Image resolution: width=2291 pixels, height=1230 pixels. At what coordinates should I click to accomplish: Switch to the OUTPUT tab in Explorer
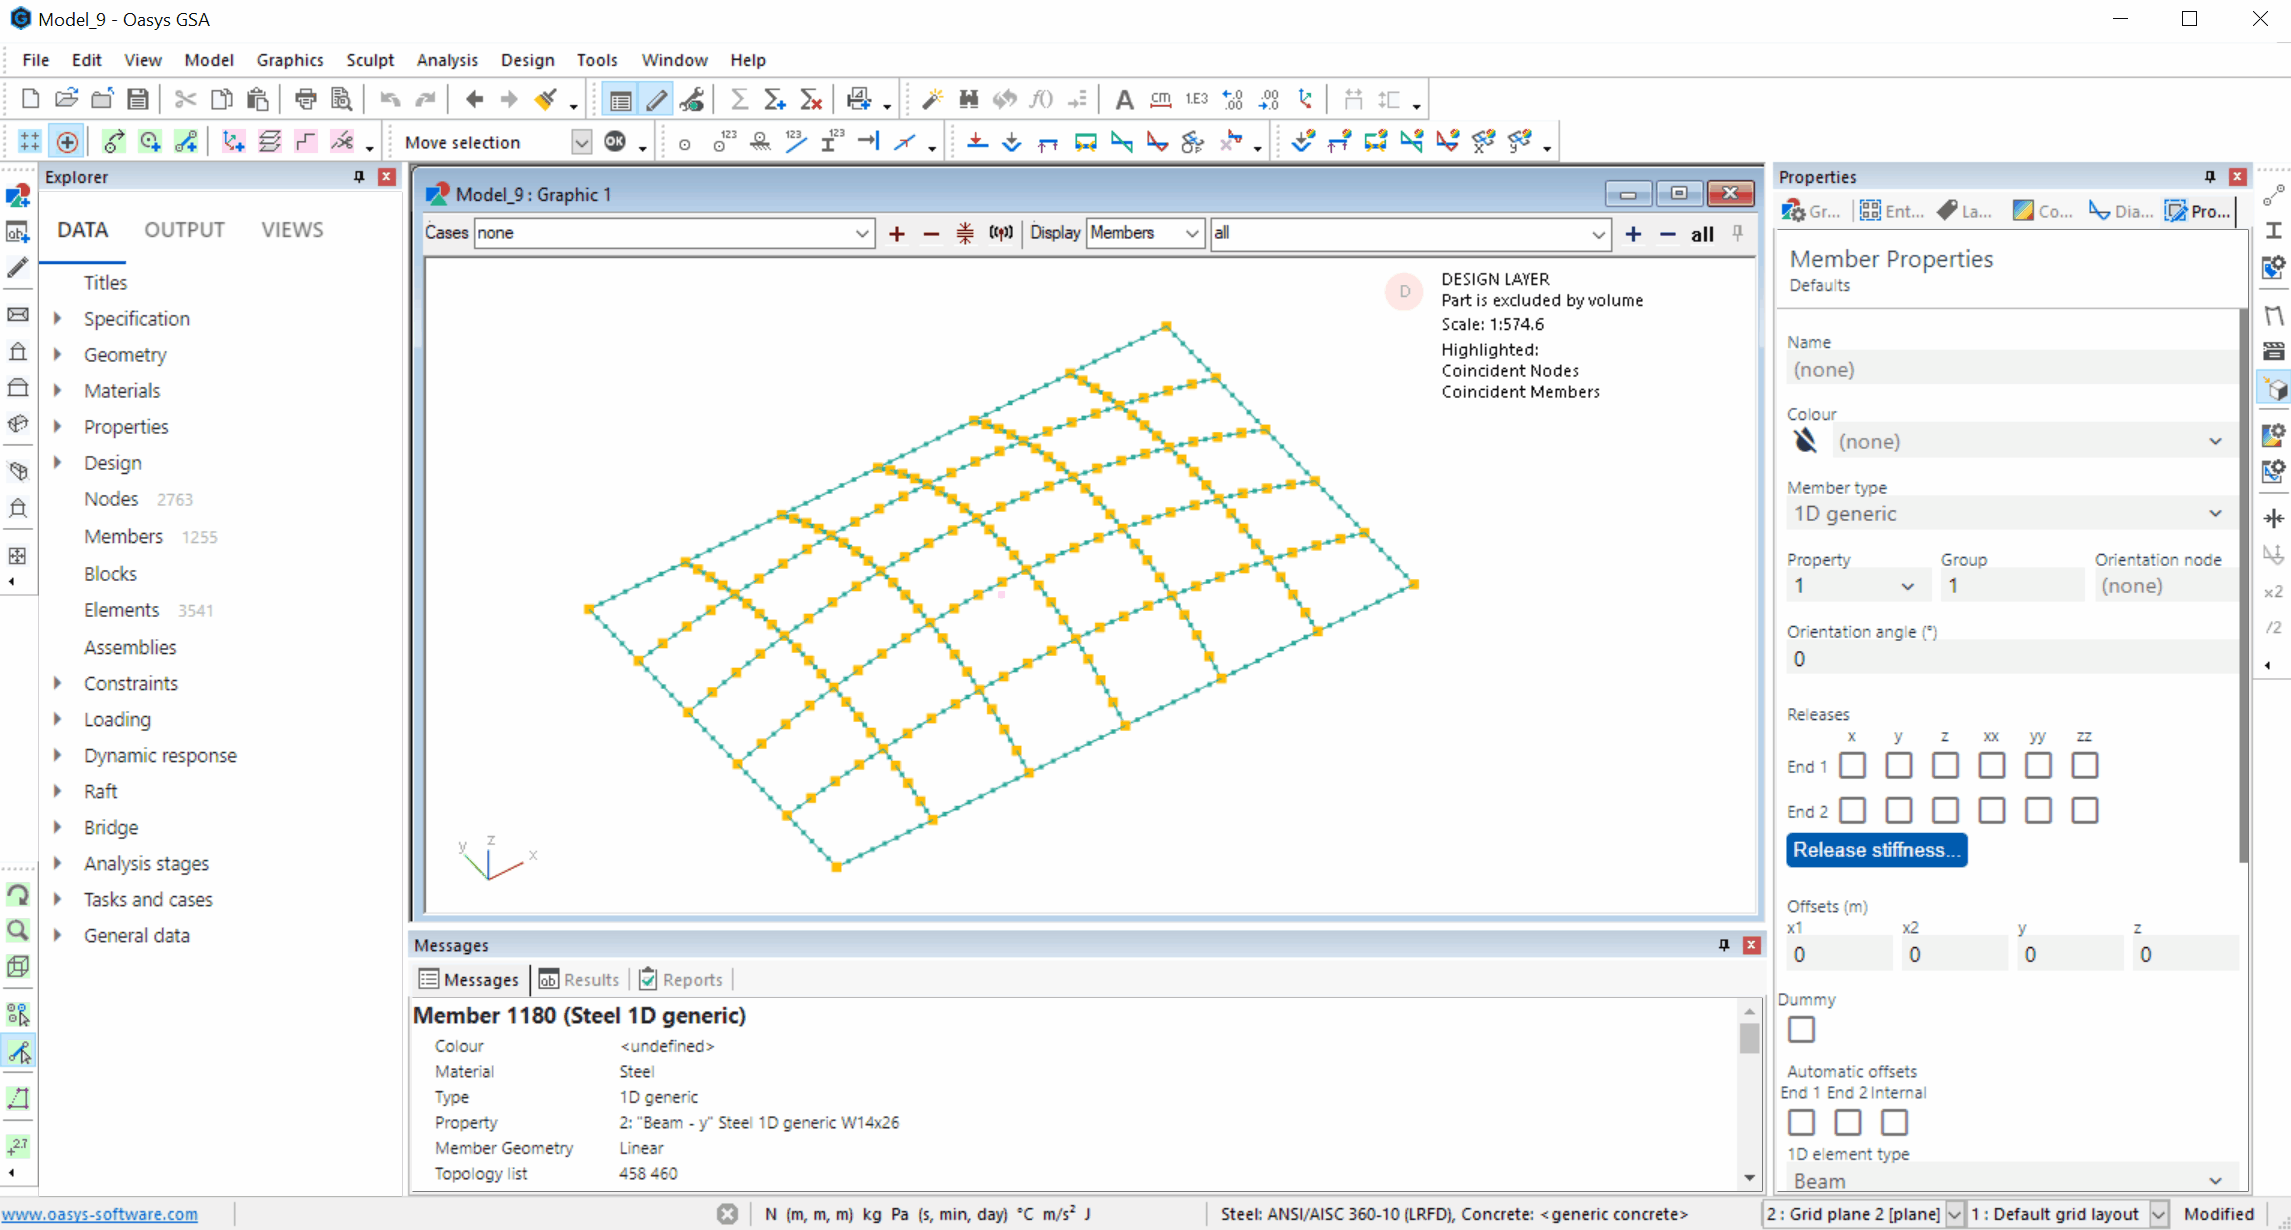coord(184,230)
